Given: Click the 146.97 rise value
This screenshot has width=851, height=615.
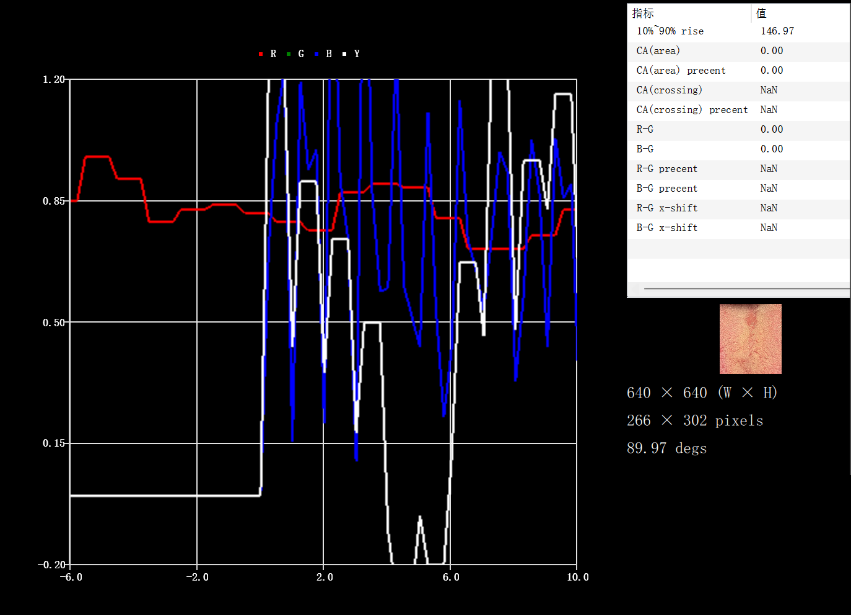Looking at the screenshot, I should pos(777,31).
